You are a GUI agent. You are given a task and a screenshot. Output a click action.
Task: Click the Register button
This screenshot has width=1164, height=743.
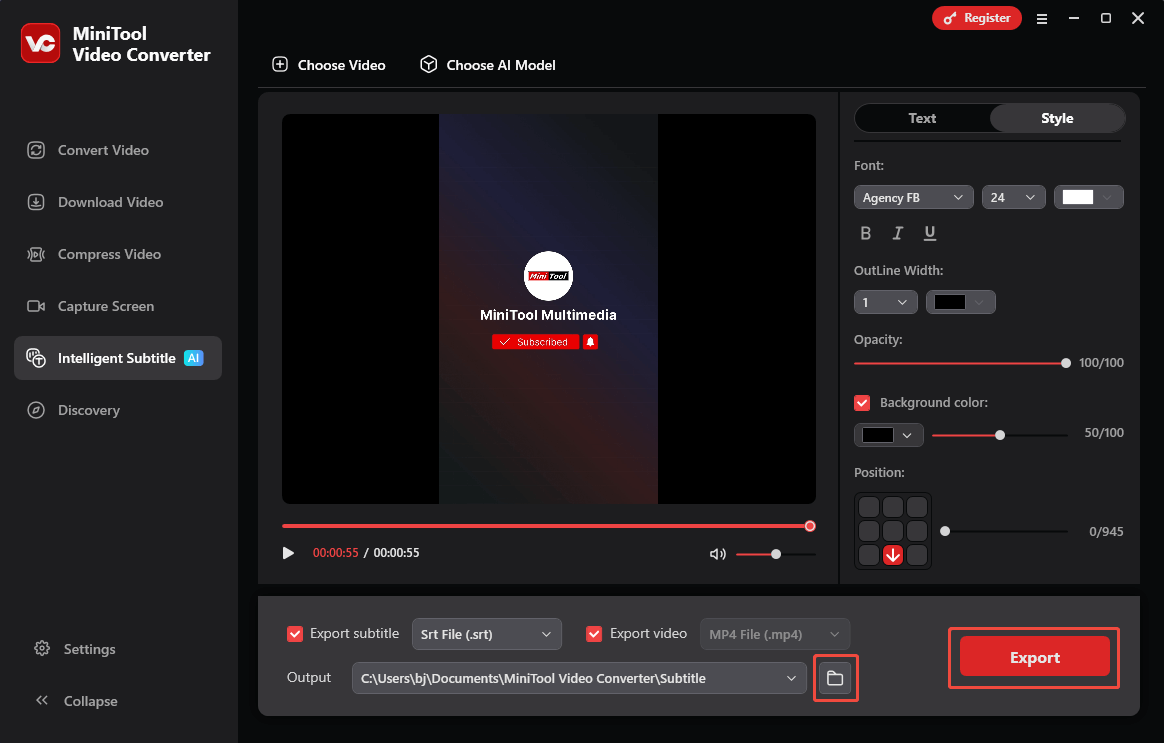pos(976,18)
